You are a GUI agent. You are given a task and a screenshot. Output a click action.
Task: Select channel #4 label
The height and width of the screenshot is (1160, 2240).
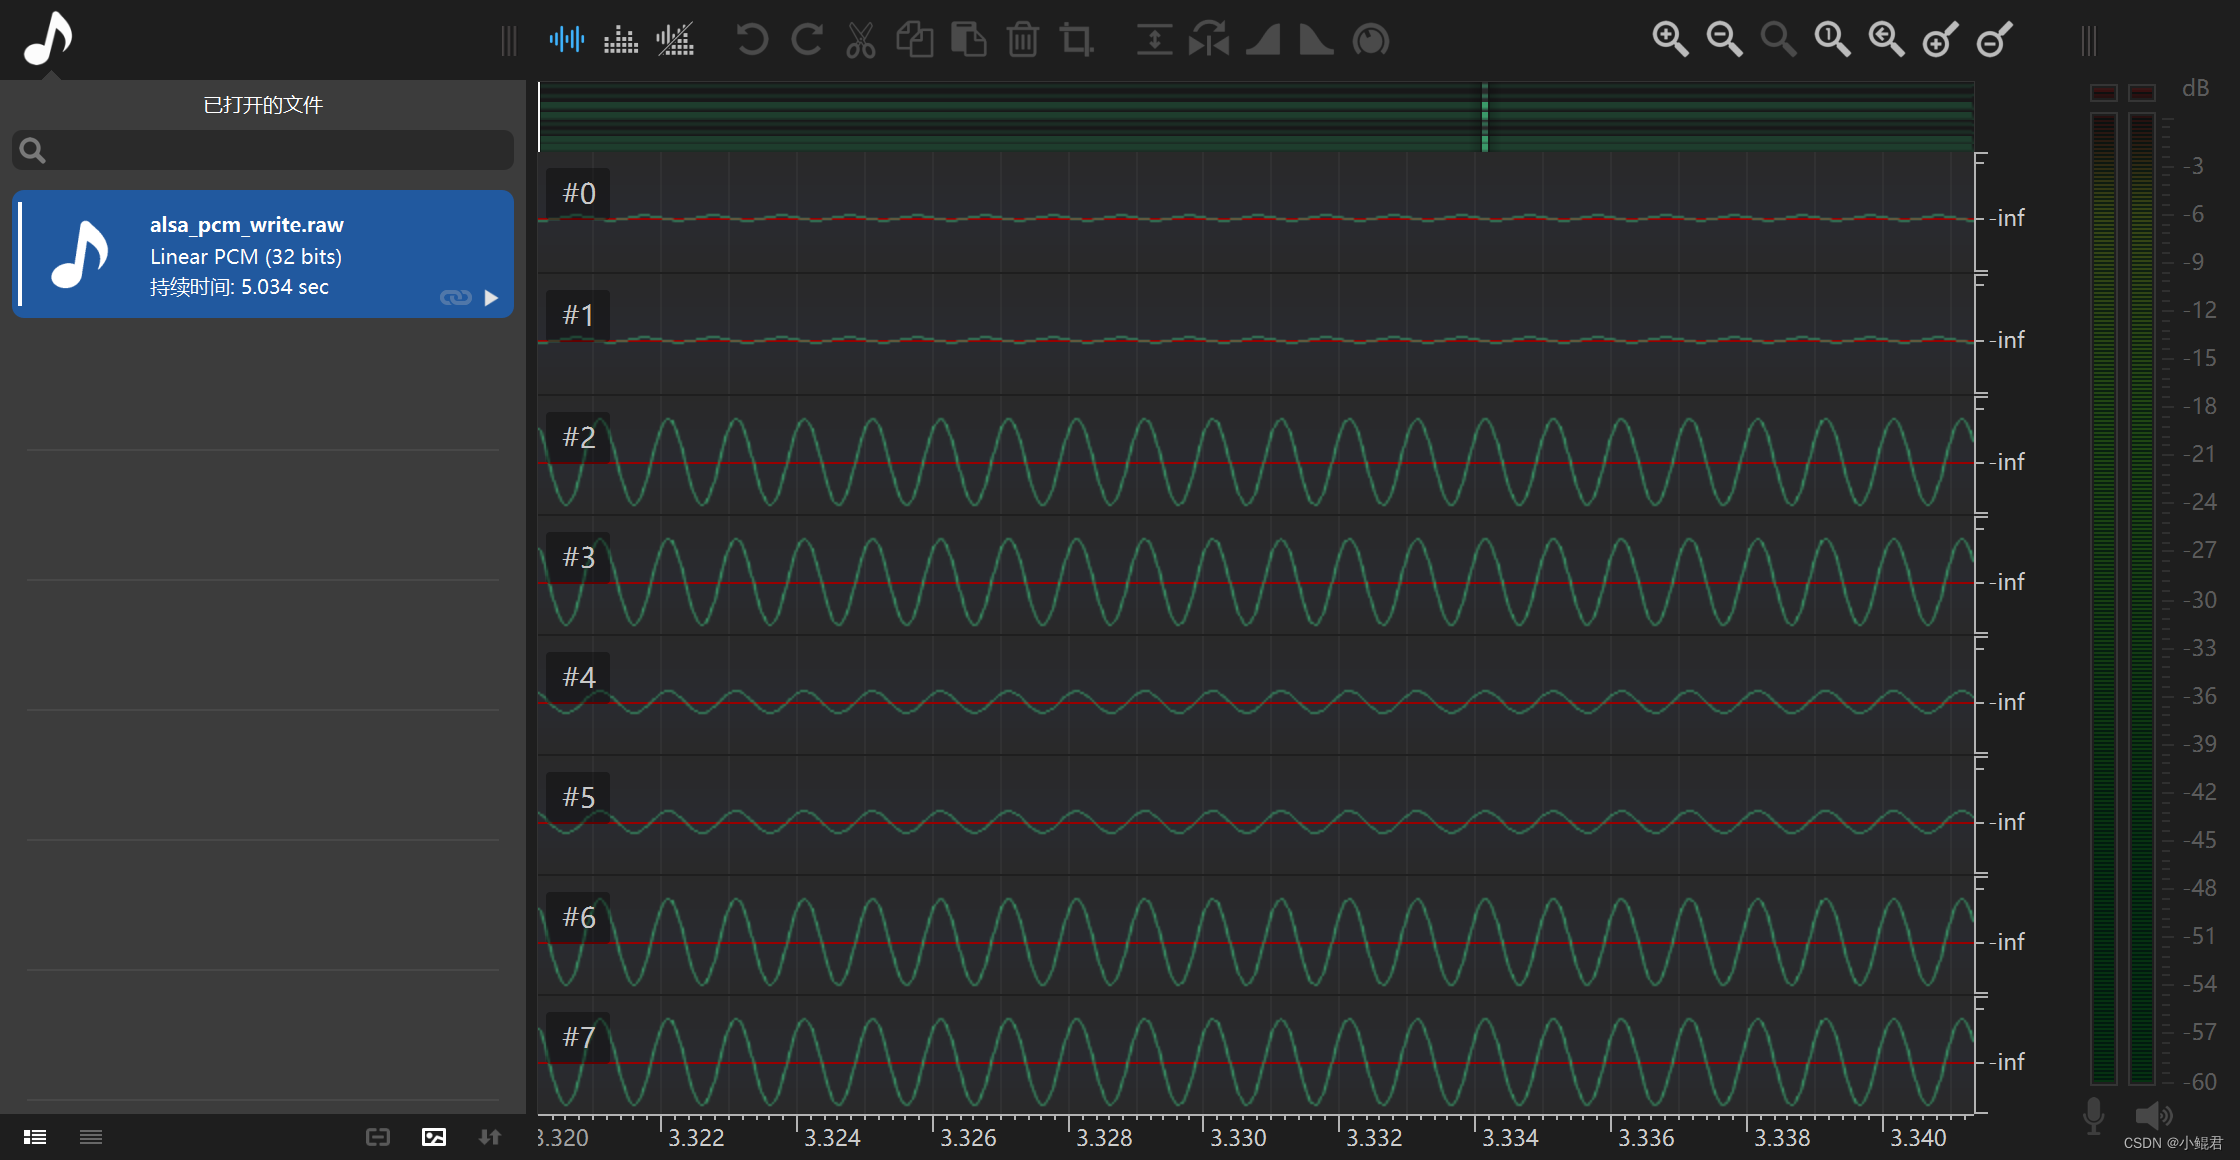click(579, 678)
